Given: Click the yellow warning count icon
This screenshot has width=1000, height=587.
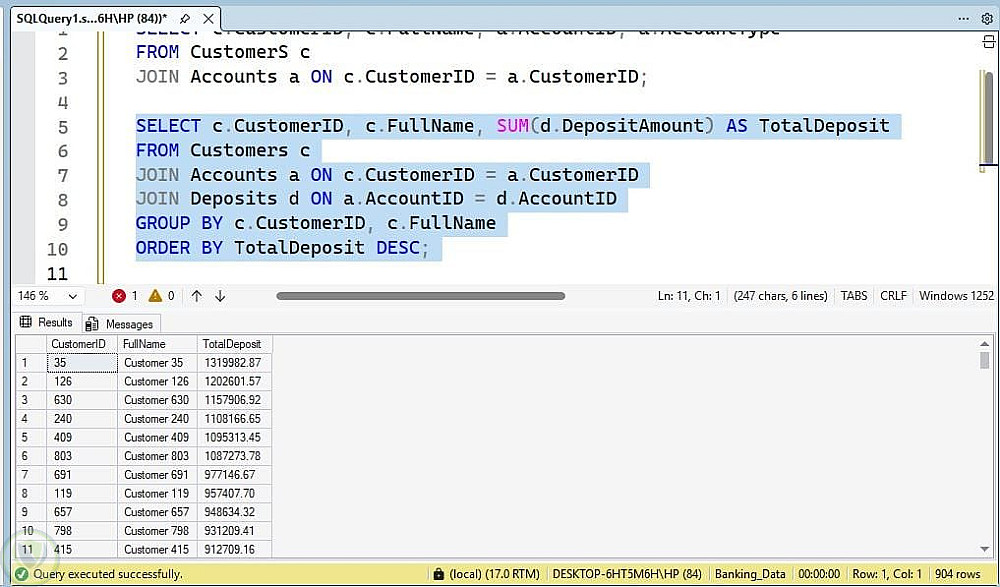Looking at the screenshot, I should 155,296.
